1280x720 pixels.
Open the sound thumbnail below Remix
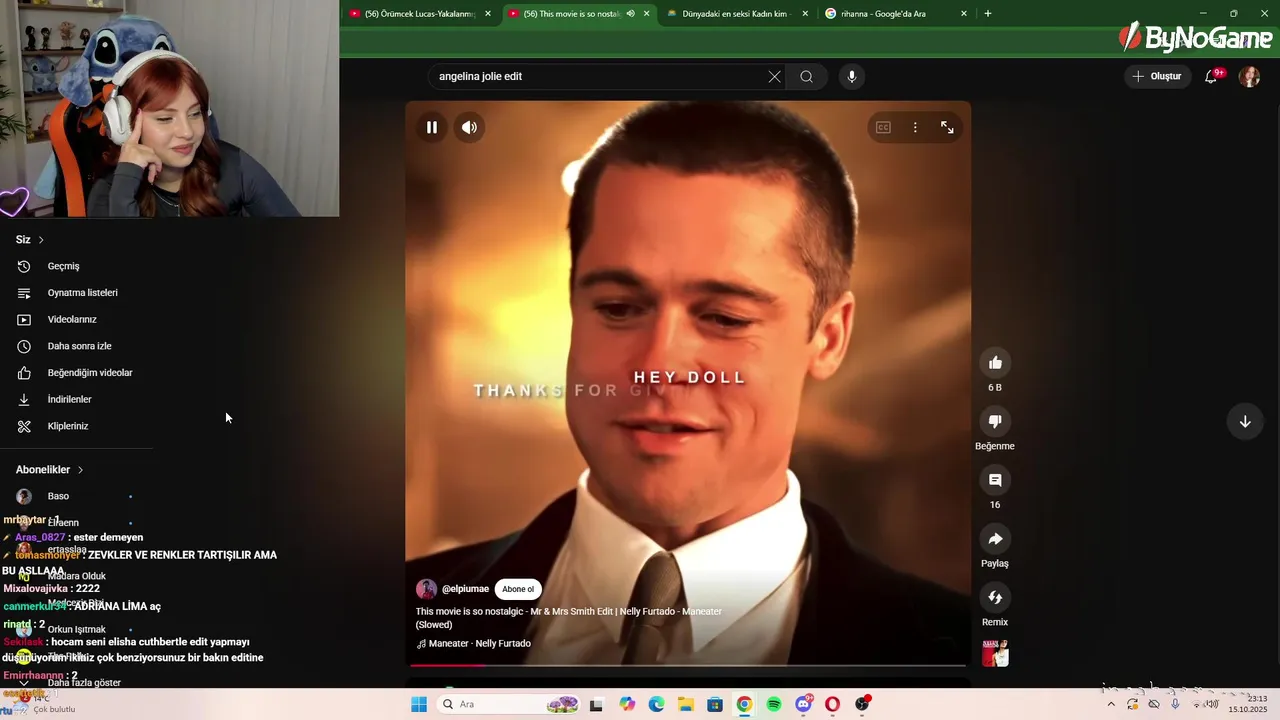[995, 654]
